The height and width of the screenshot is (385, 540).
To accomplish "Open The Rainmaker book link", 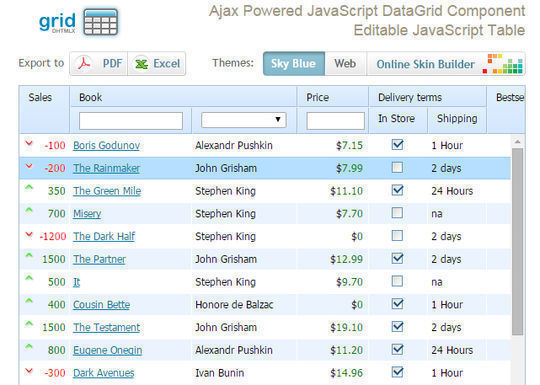I will pos(106,168).
